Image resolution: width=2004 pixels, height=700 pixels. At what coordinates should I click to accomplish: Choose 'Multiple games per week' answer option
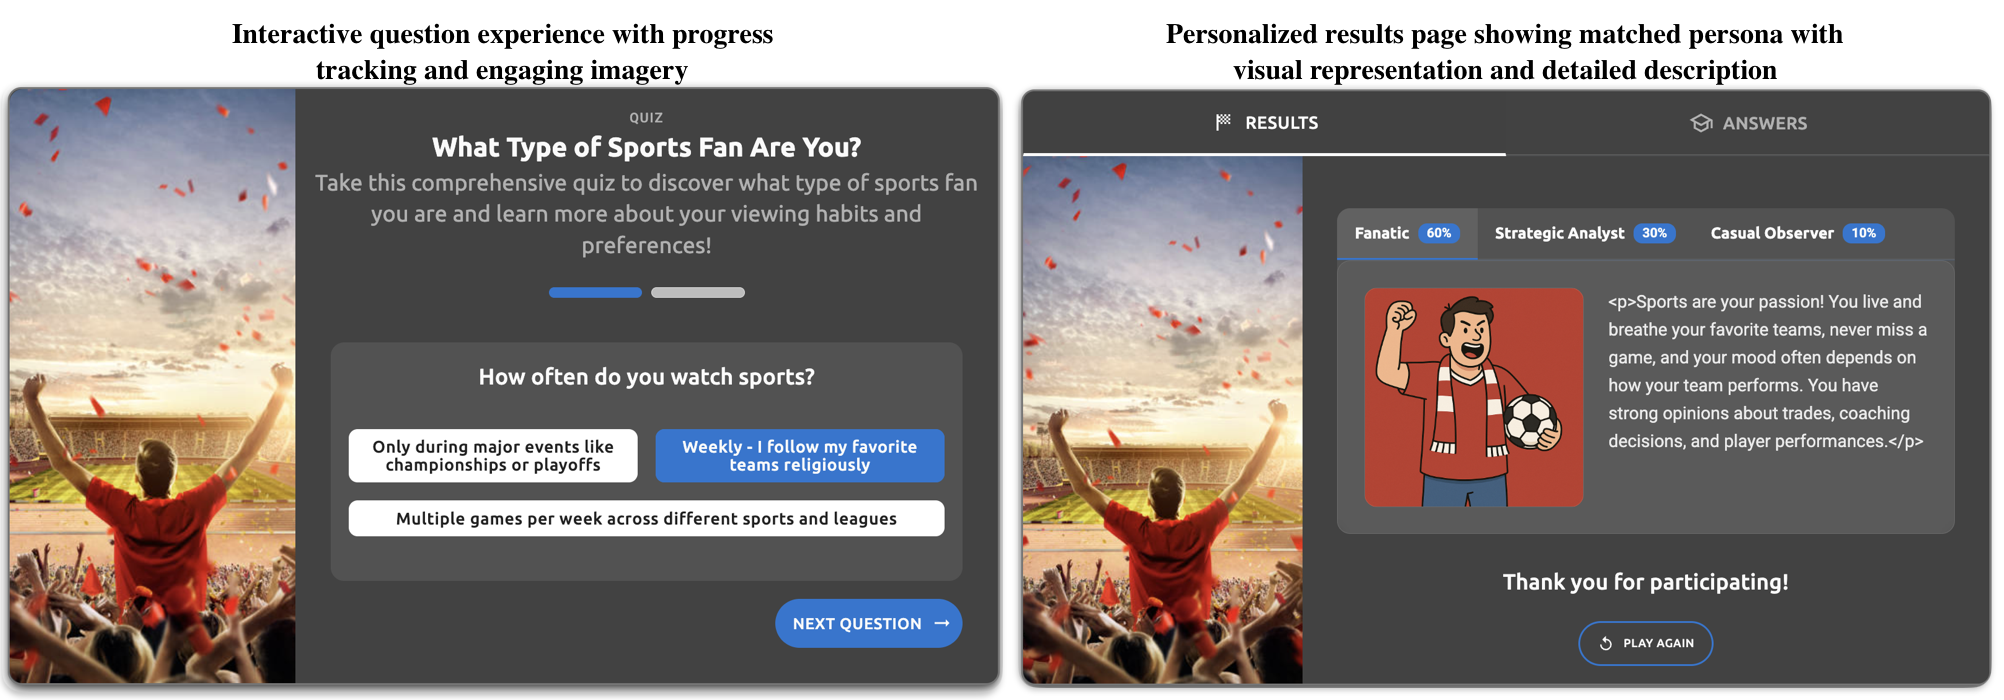(x=646, y=518)
